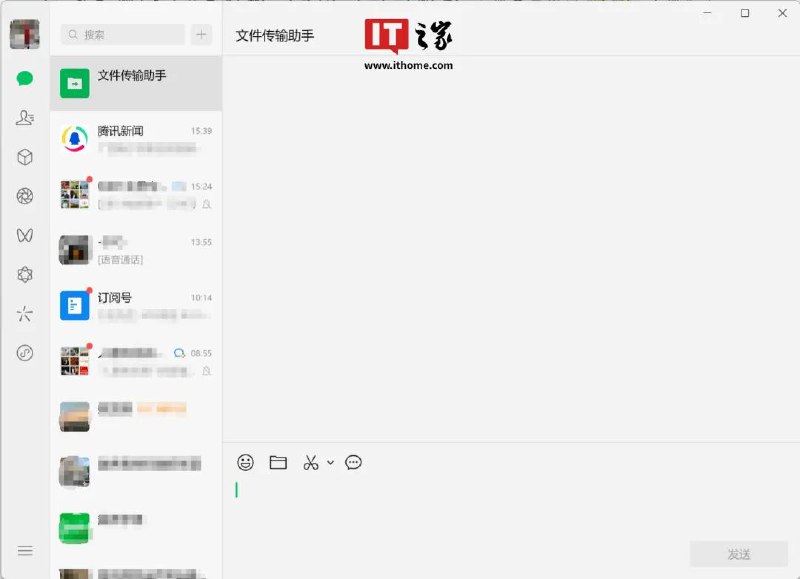This screenshot has height=579, width=800.
Task: Start a new chat with the plus button
Action: [199, 34]
